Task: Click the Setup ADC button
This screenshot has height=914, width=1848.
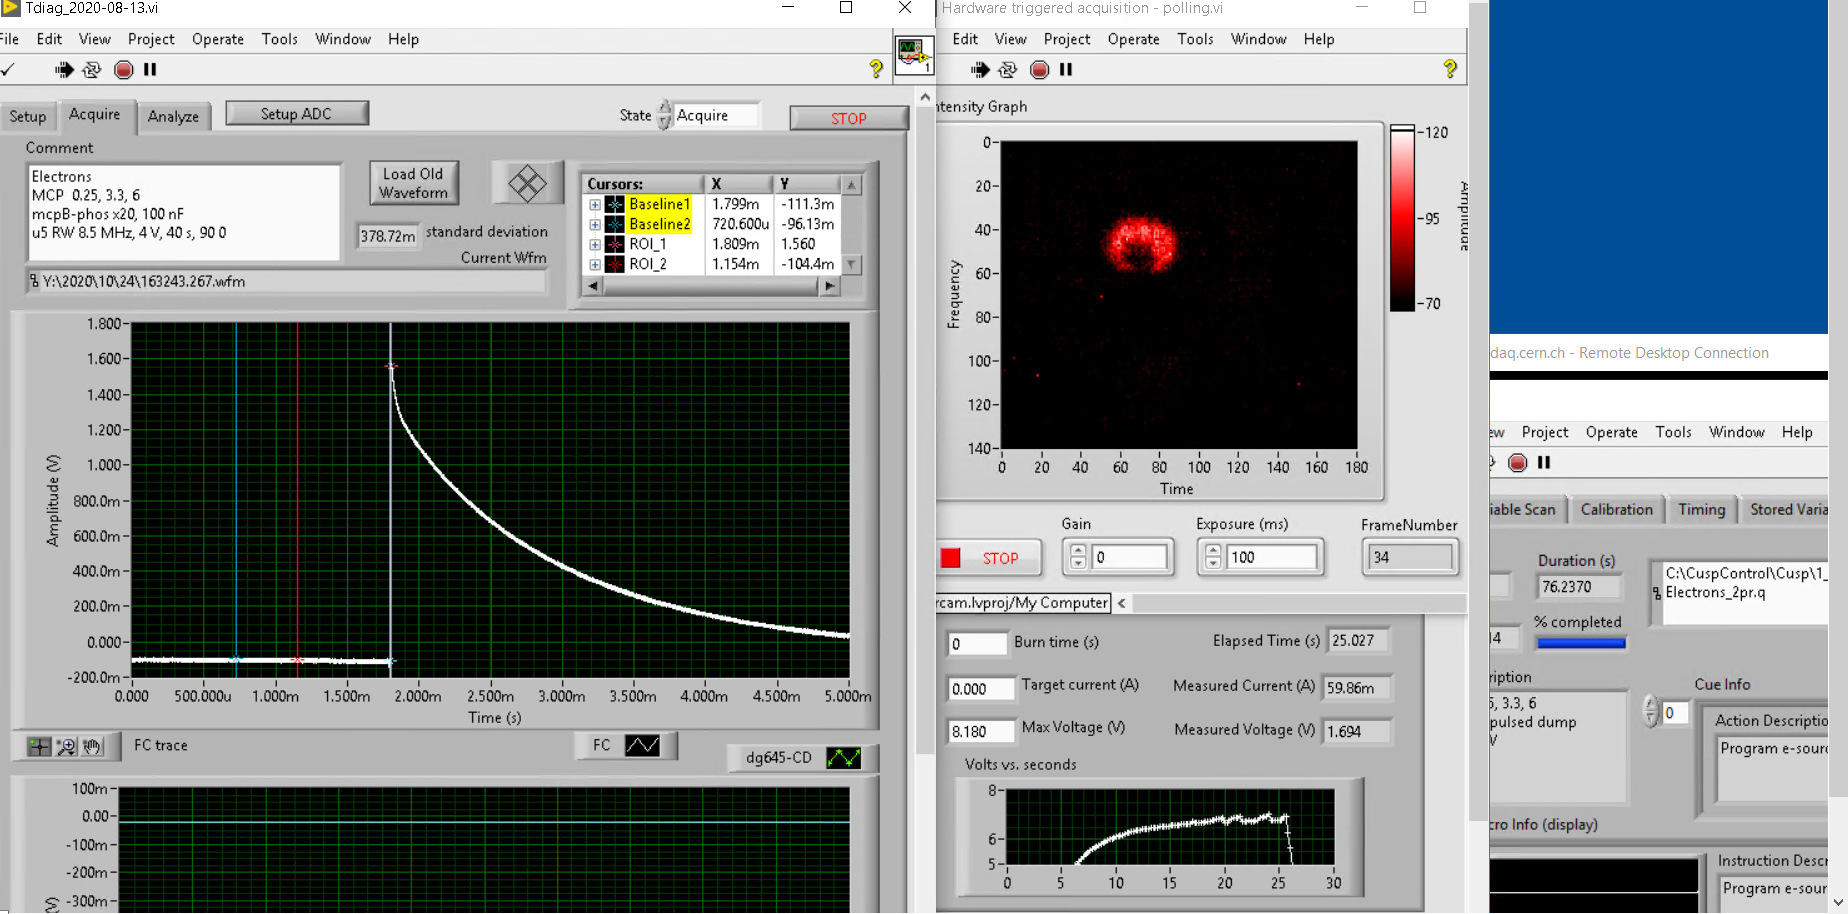Action: click(x=296, y=114)
